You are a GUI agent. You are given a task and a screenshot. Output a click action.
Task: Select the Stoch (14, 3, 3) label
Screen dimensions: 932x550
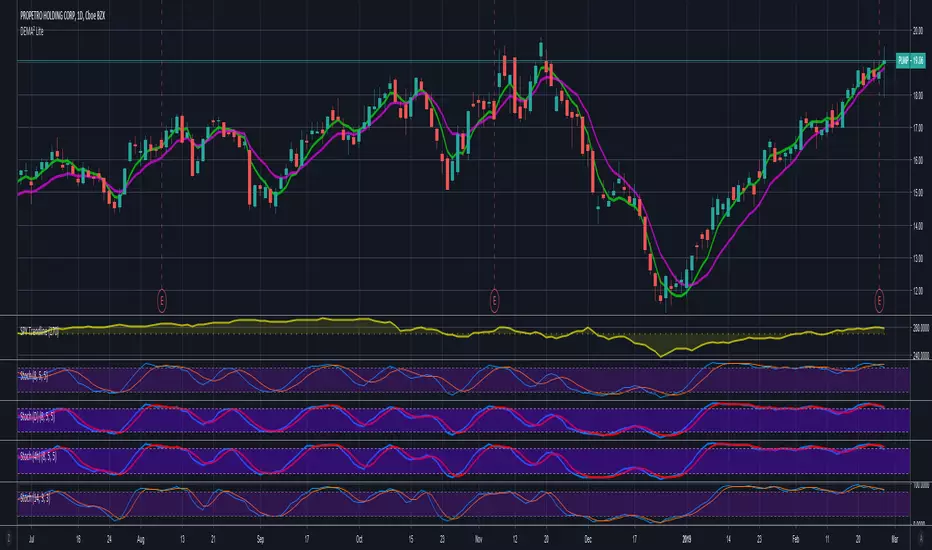coord(35,498)
